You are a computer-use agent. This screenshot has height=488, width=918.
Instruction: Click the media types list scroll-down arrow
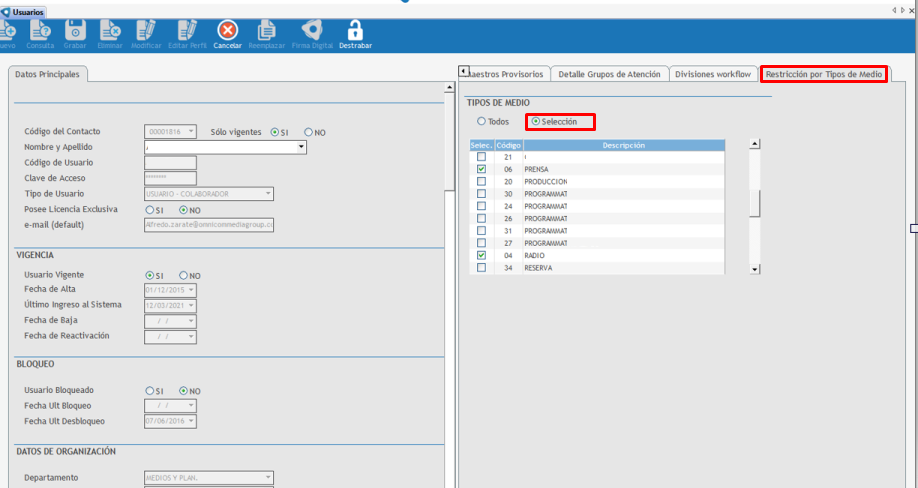[755, 269]
